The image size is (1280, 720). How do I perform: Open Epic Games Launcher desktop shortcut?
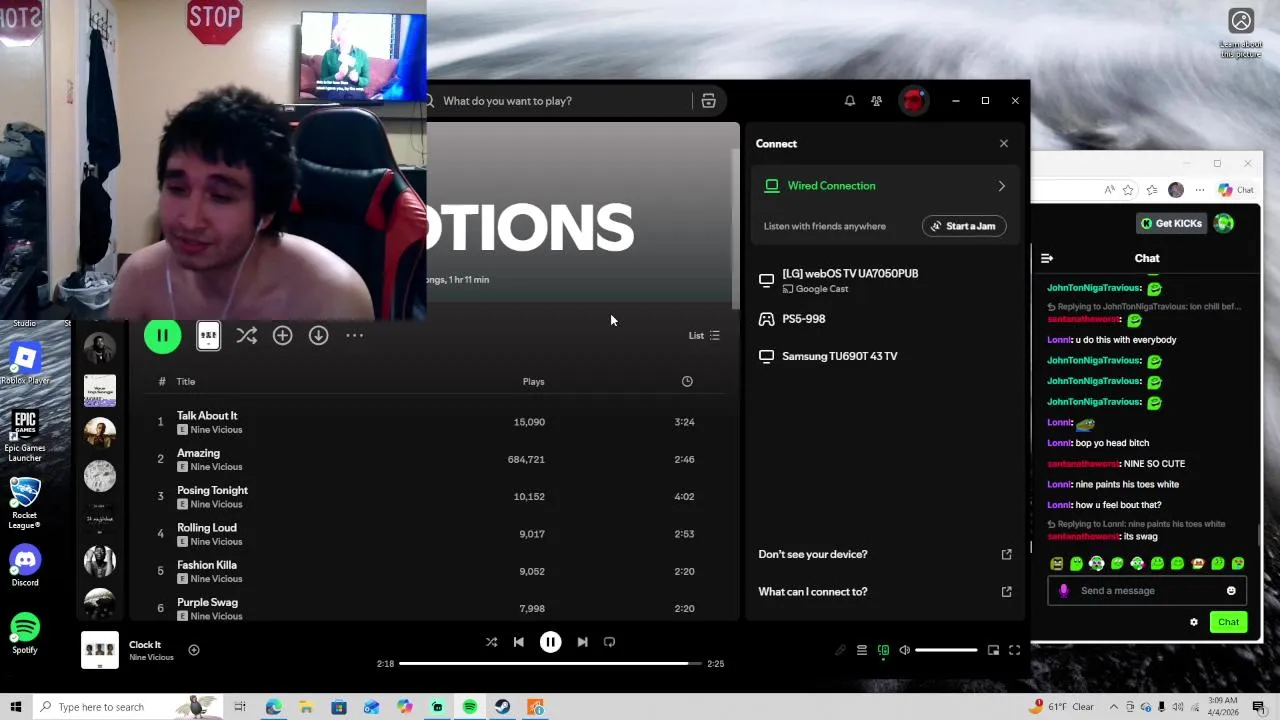click(25, 435)
